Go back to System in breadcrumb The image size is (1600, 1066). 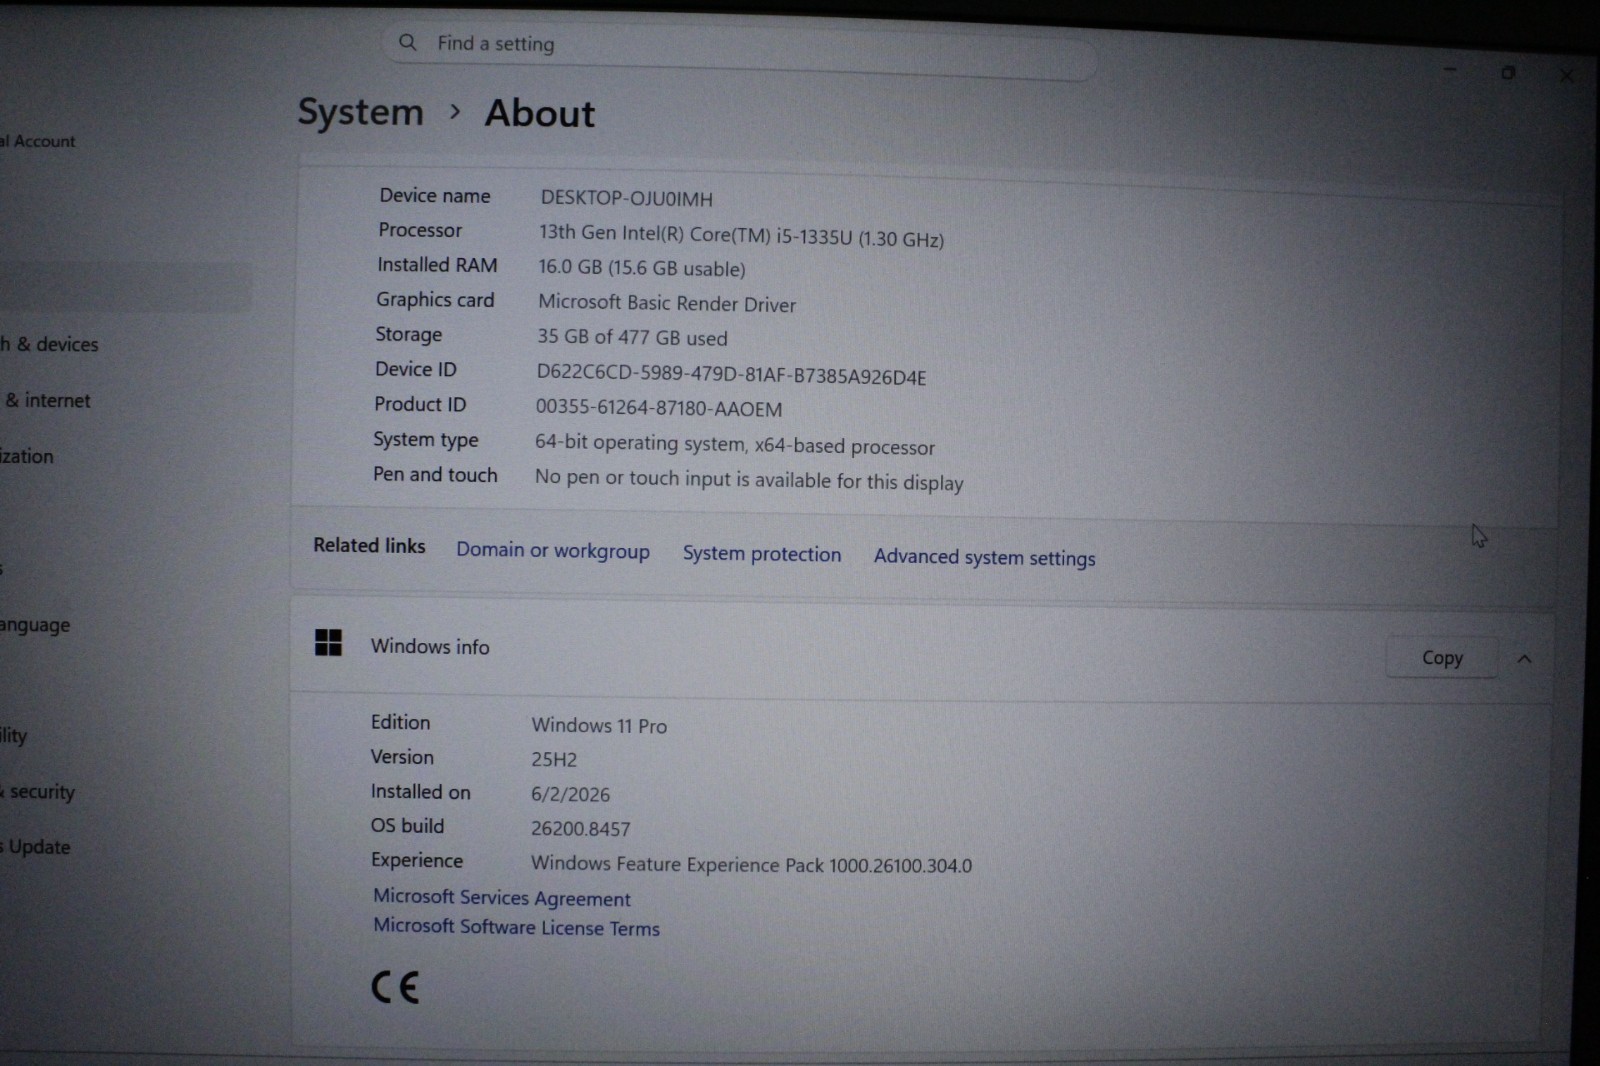361,112
